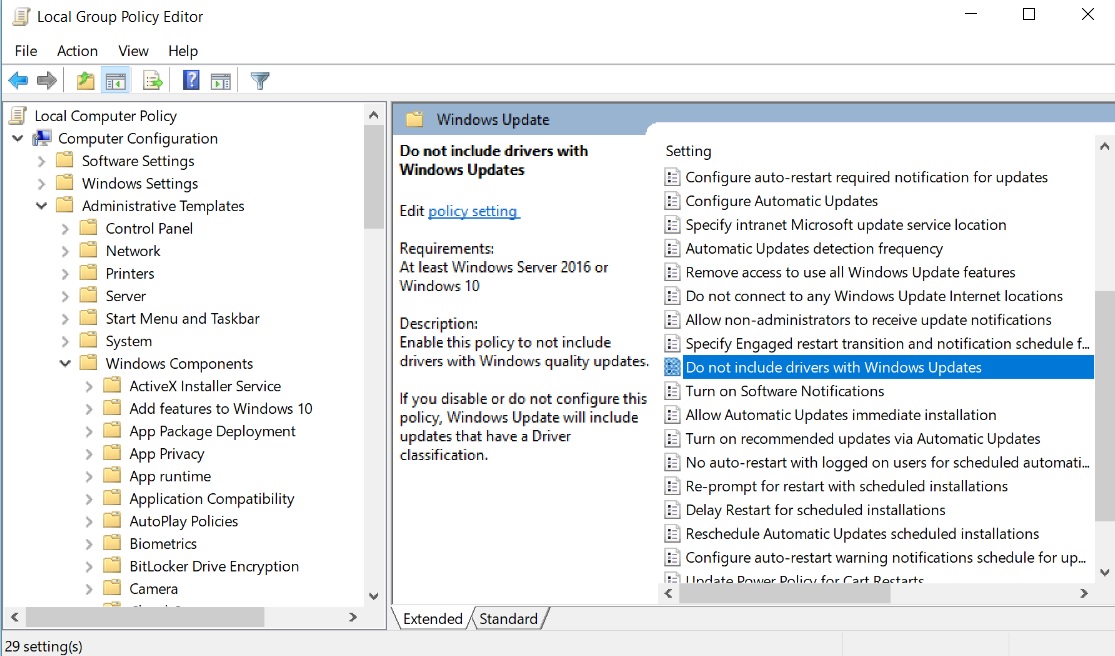Select Turn on recommended updates via Automatic Updates
This screenshot has height=656, width=1115.
pyautogui.click(x=863, y=439)
